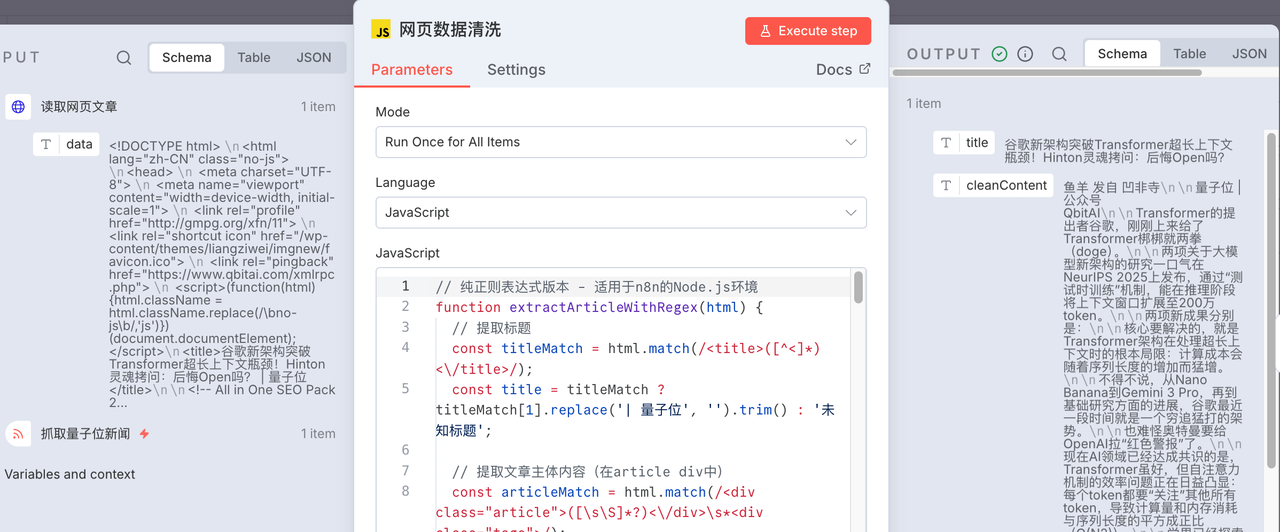Select Schema view in the input panel

pyautogui.click(x=187, y=57)
